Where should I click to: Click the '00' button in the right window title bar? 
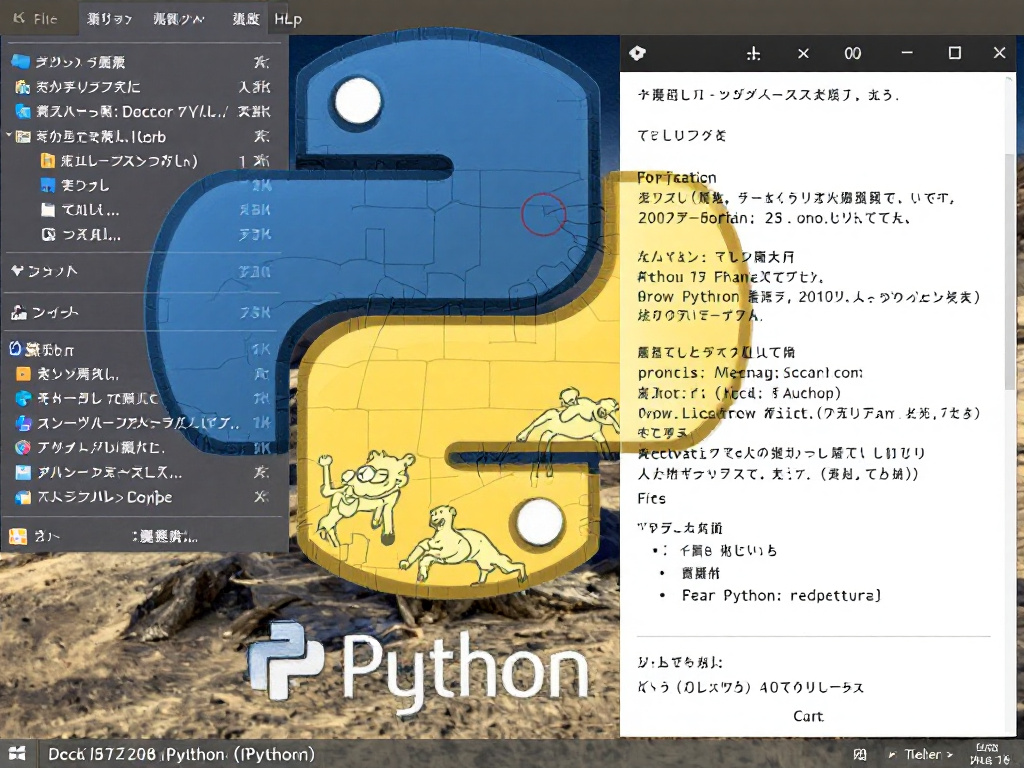(x=852, y=54)
